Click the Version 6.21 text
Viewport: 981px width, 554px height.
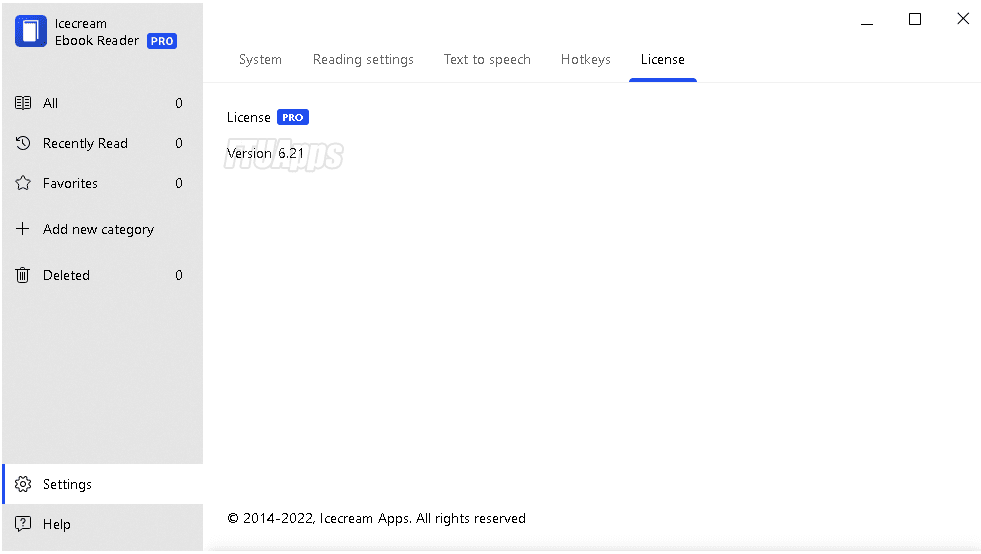(265, 153)
